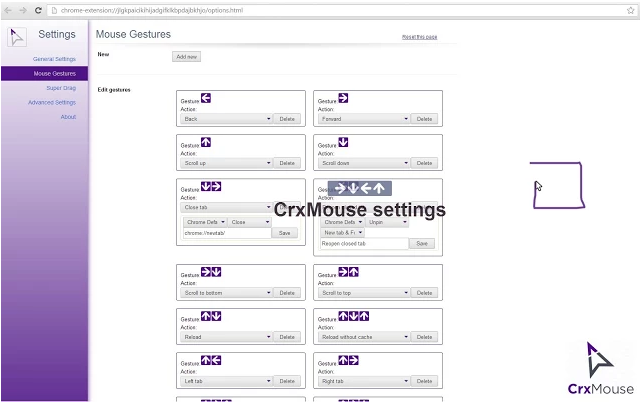Delete the Reload gesture
The height and width of the screenshot is (402, 640).
[x=287, y=337]
